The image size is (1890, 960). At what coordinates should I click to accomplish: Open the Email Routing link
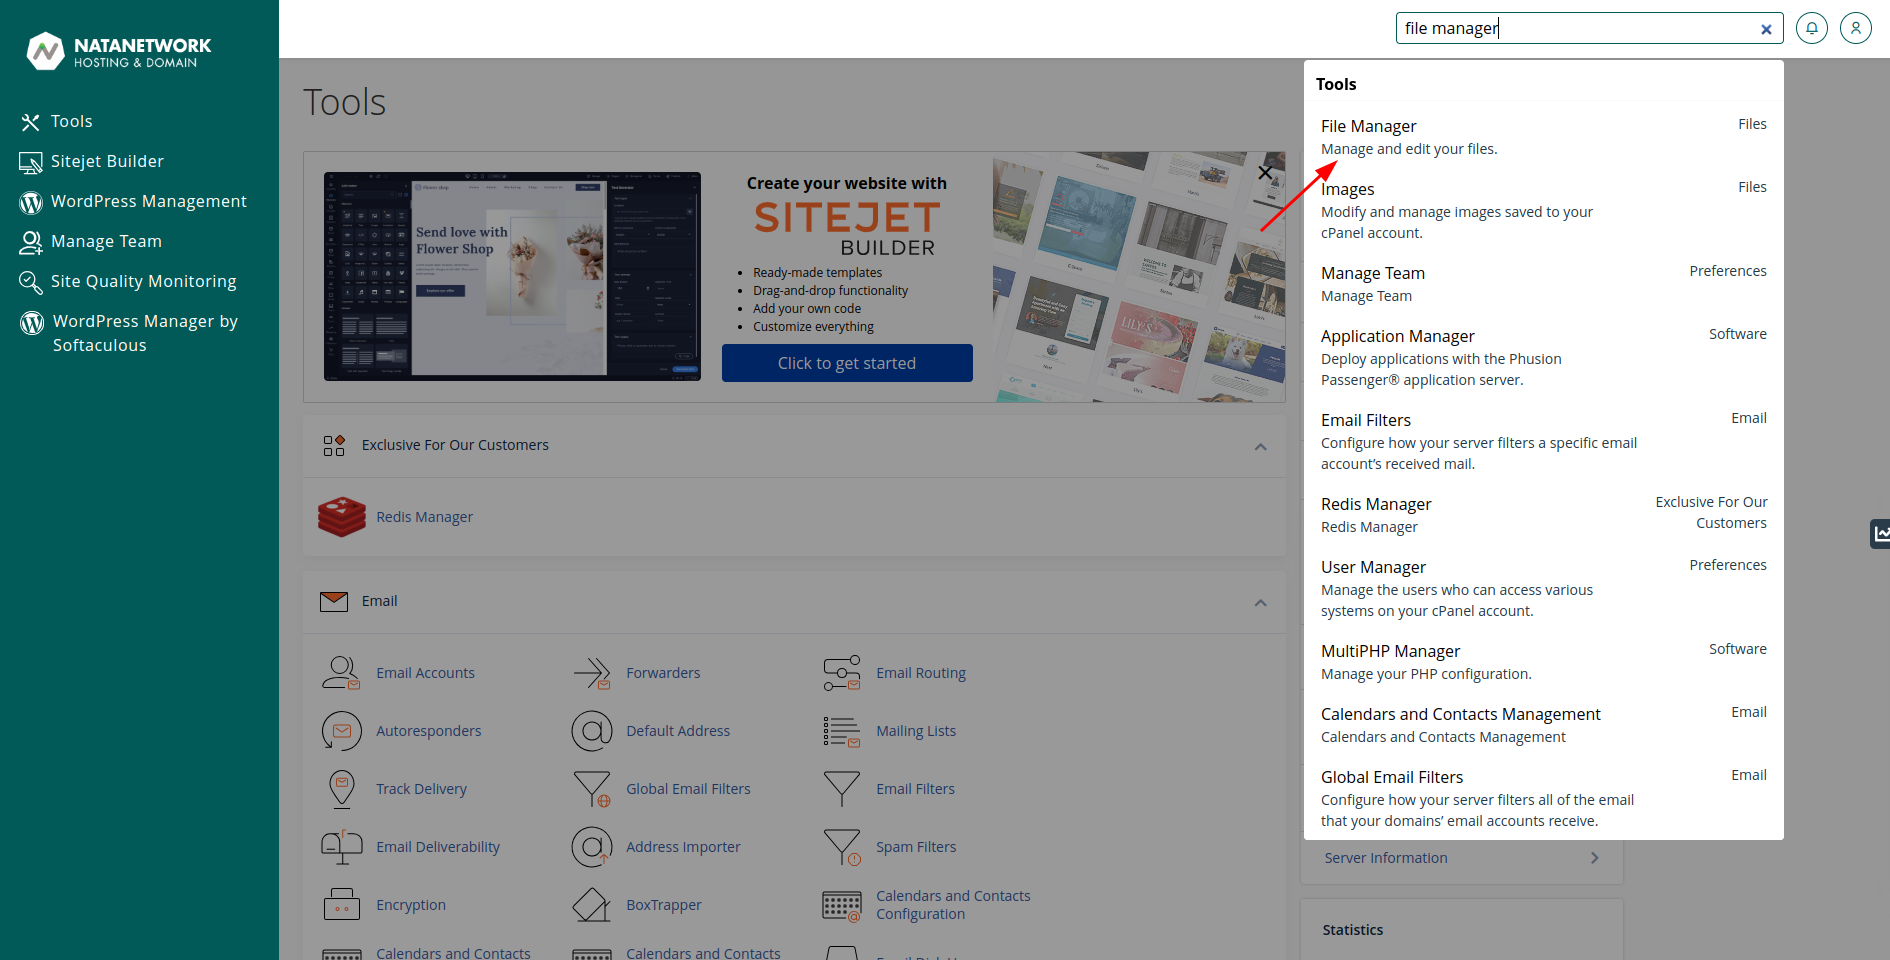[x=921, y=673]
